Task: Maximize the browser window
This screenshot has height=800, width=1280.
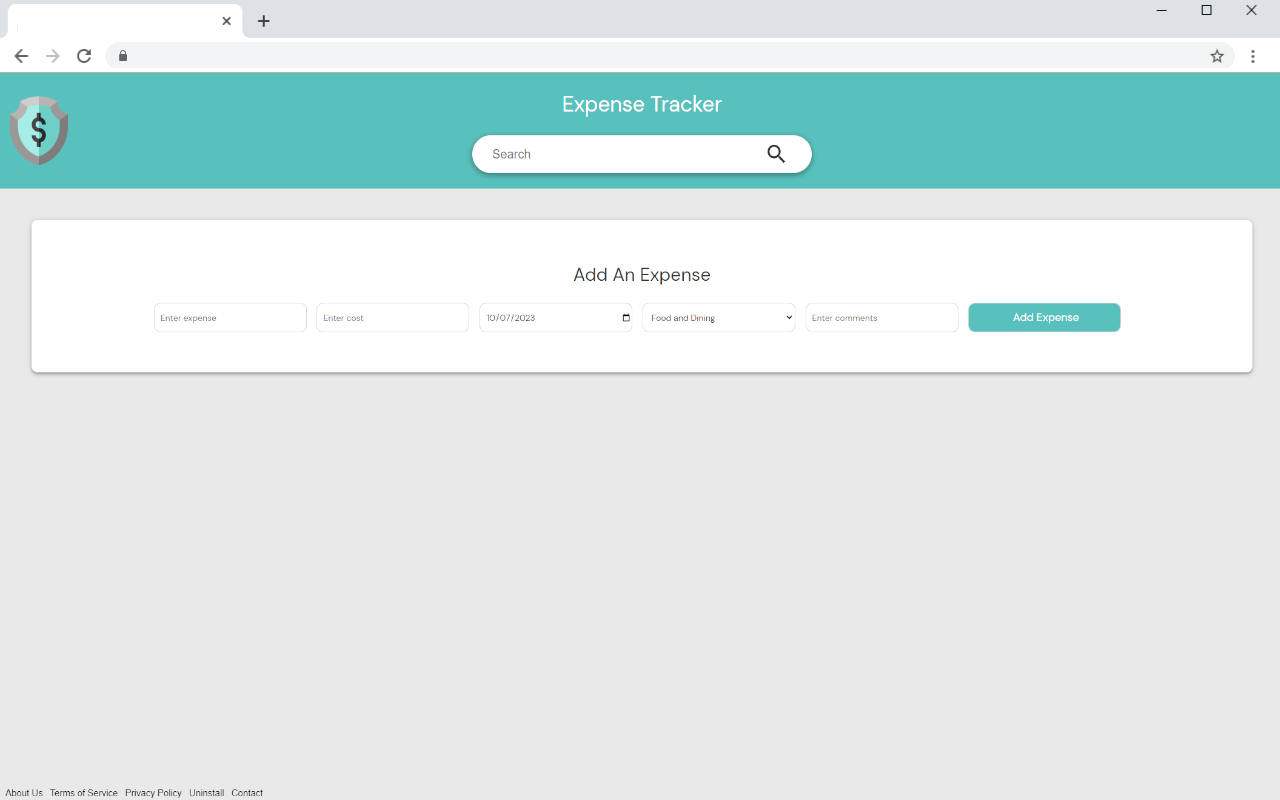Action: click(x=1207, y=11)
